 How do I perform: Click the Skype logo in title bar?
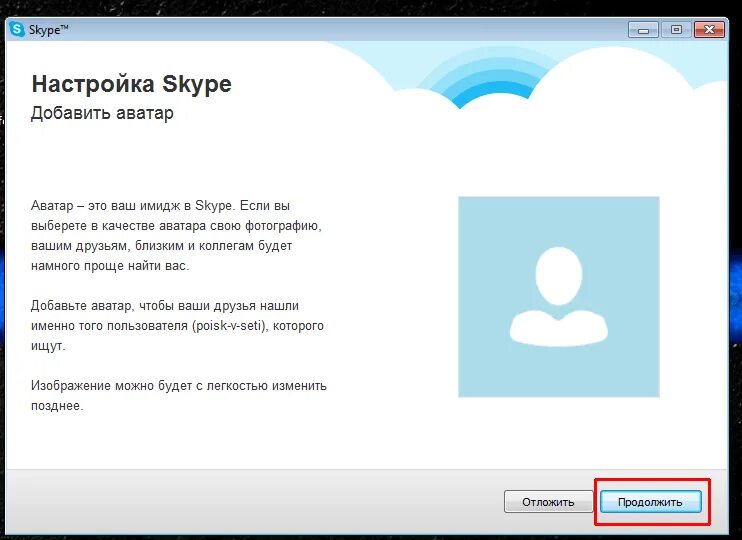17,30
